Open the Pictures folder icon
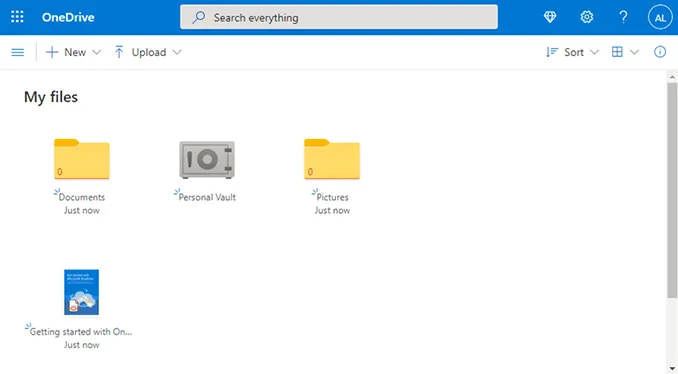The height and width of the screenshot is (374, 678). pos(332,159)
